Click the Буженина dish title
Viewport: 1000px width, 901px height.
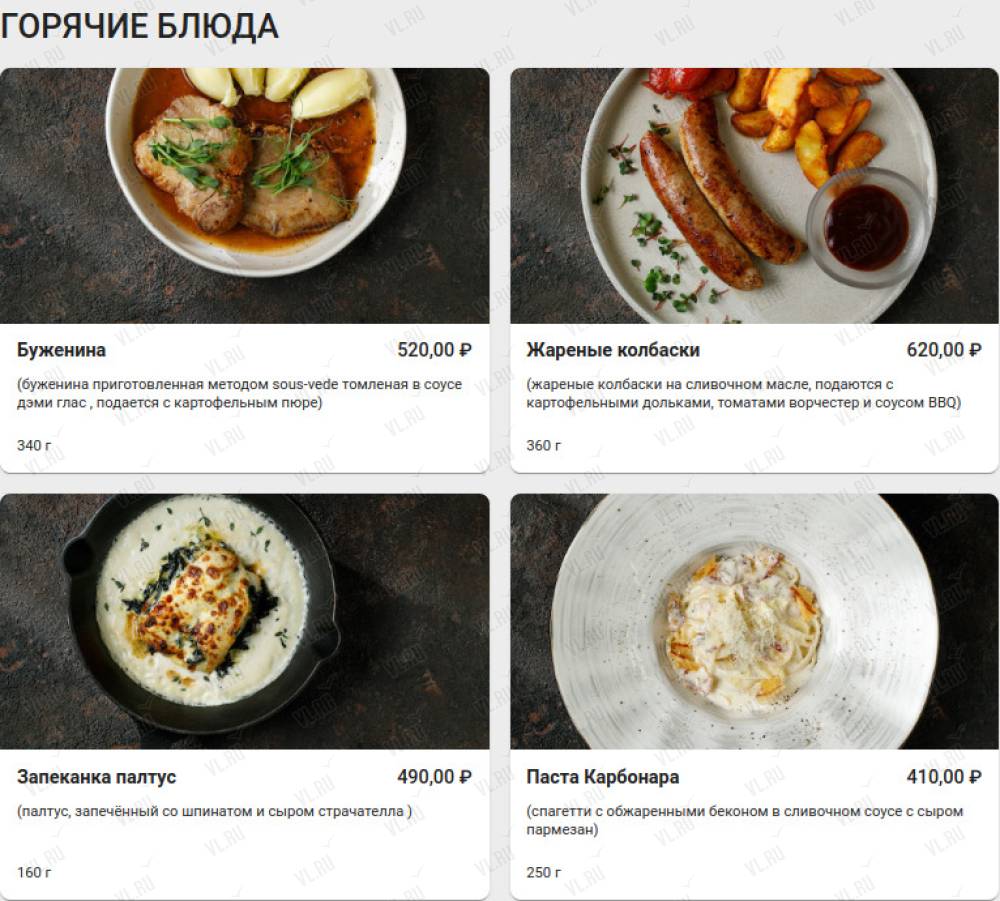tap(61, 350)
